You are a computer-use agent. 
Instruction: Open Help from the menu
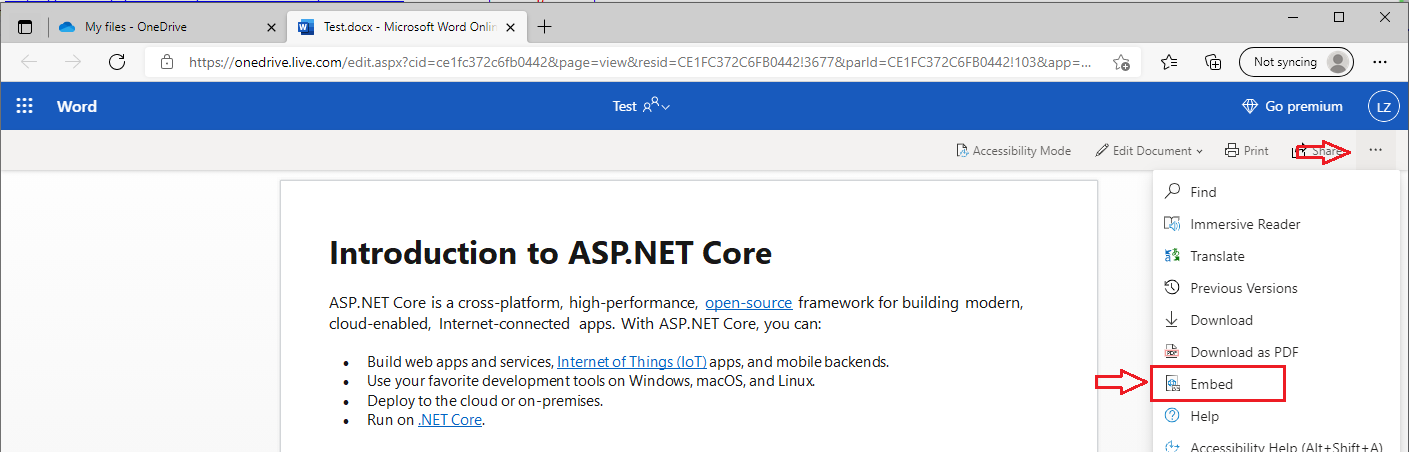pos(1276,416)
